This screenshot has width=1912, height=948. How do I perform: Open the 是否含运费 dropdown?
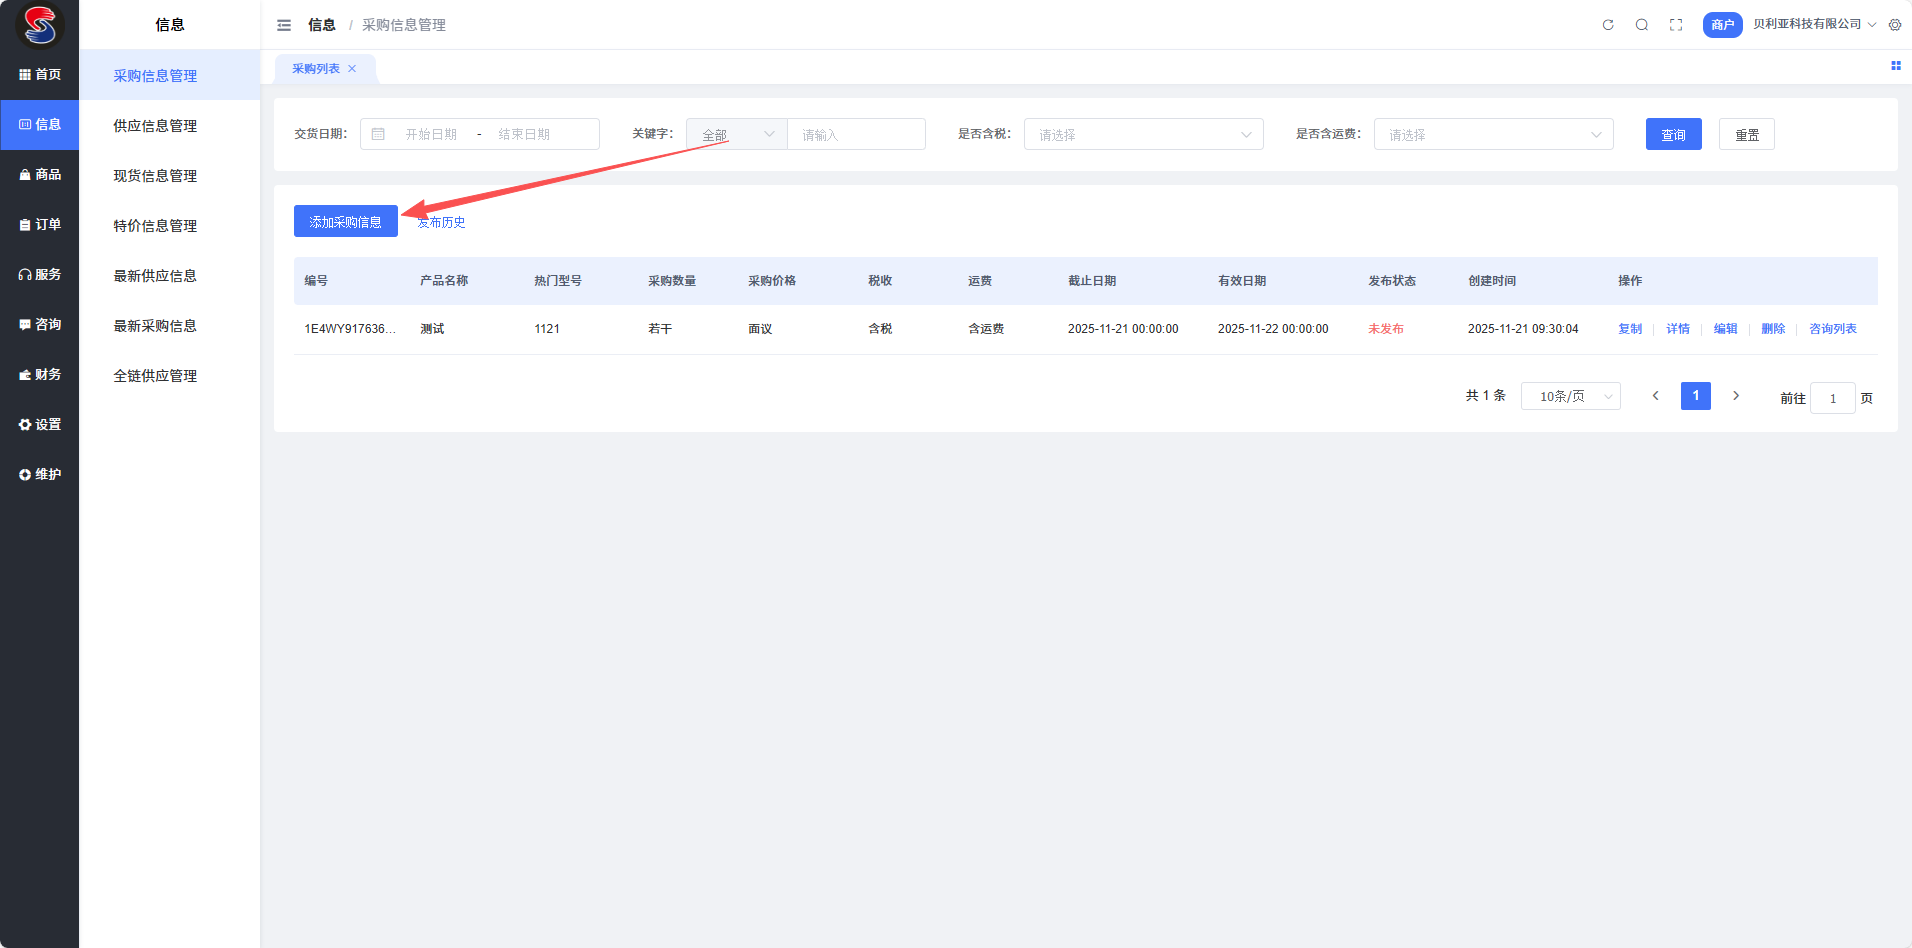pyautogui.click(x=1493, y=134)
